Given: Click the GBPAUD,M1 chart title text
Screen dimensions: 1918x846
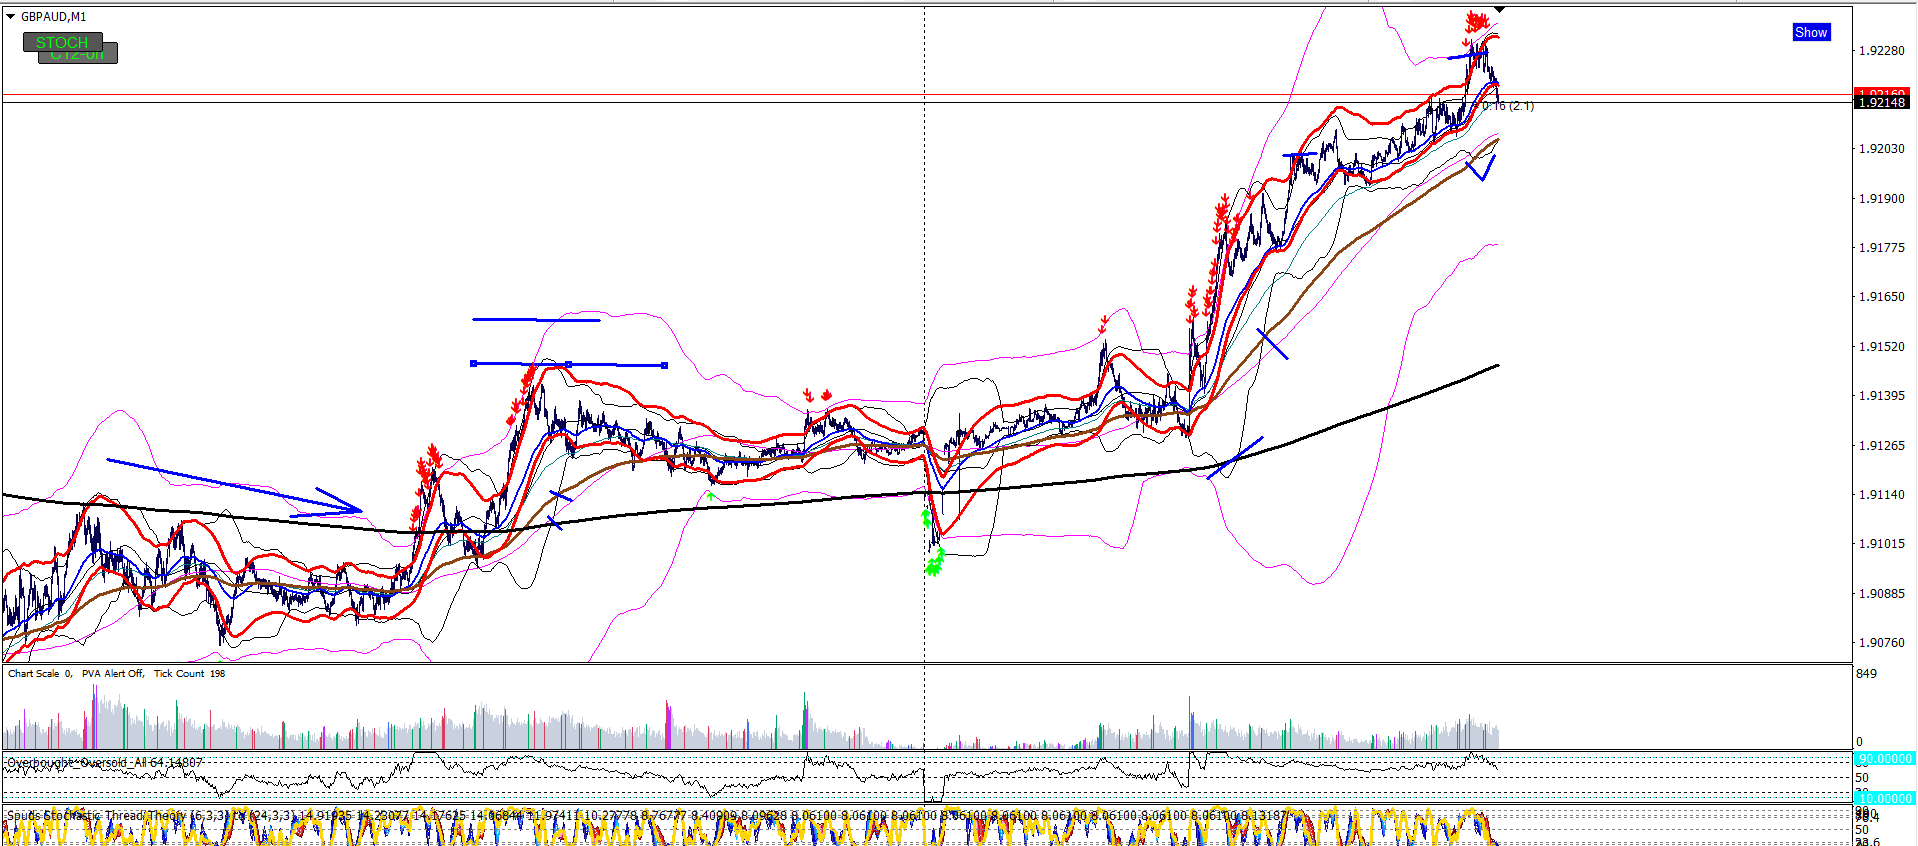Looking at the screenshot, I should (x=54, y=17).
